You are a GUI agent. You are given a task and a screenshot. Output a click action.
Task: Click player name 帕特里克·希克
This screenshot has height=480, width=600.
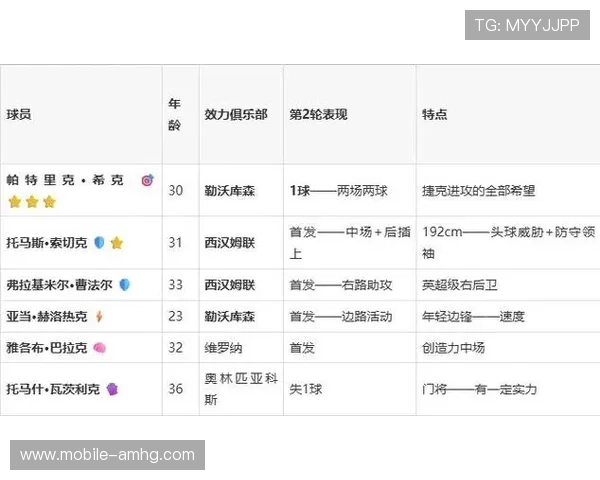[65, 180]
